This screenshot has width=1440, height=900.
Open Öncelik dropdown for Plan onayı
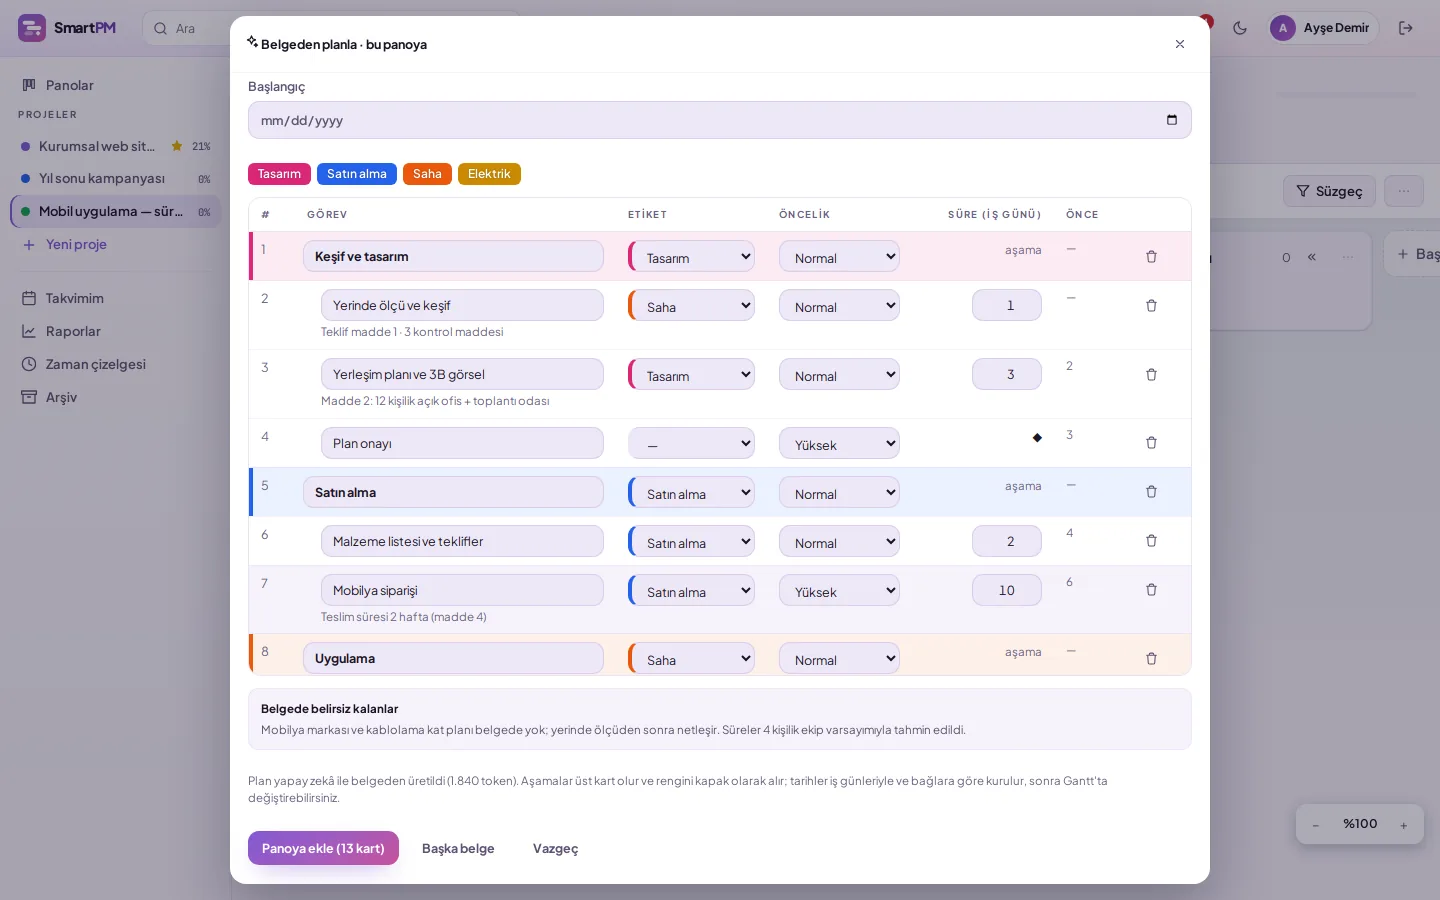tap(839, 444)
